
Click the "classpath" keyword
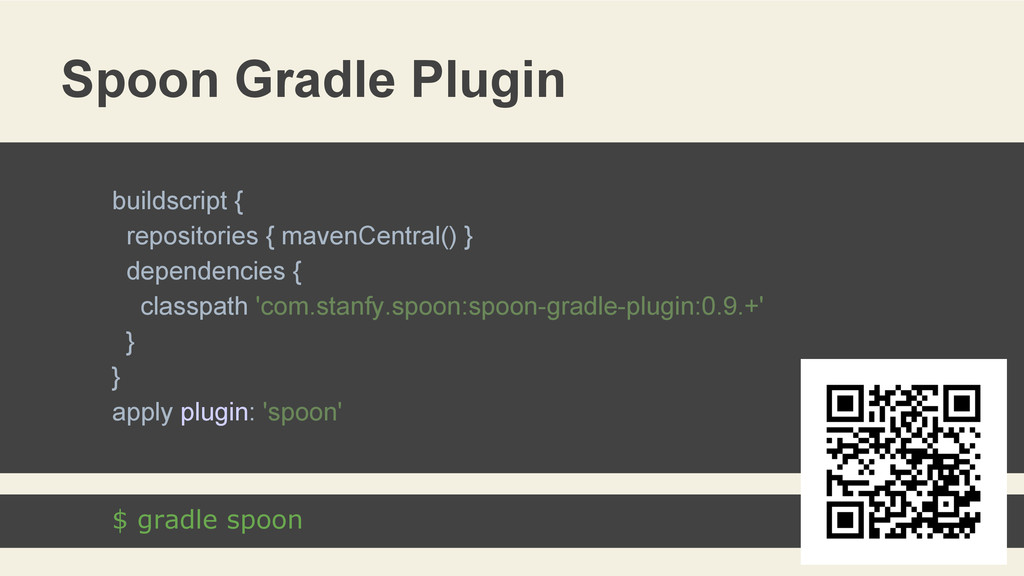[193, 306]
